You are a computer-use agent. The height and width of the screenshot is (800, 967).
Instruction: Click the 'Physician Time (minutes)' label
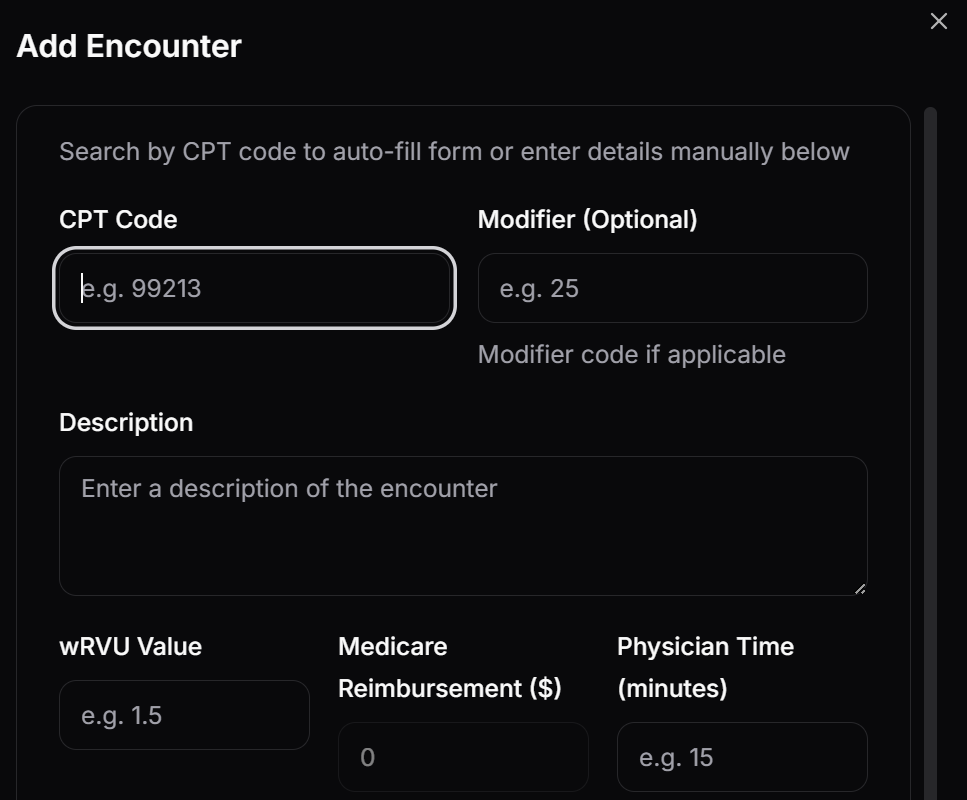pos(705,668)
